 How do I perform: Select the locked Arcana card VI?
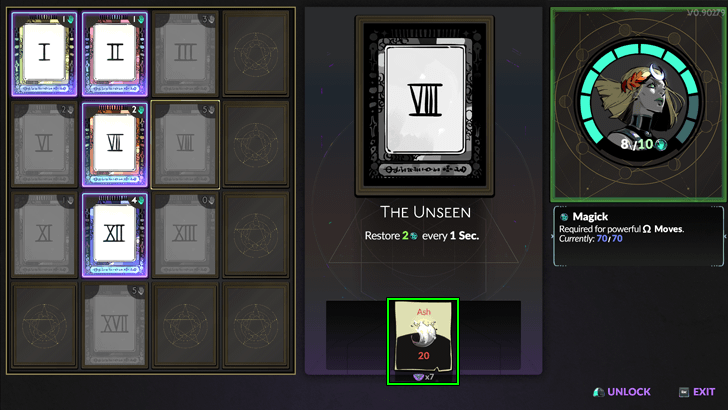(44, 144)
